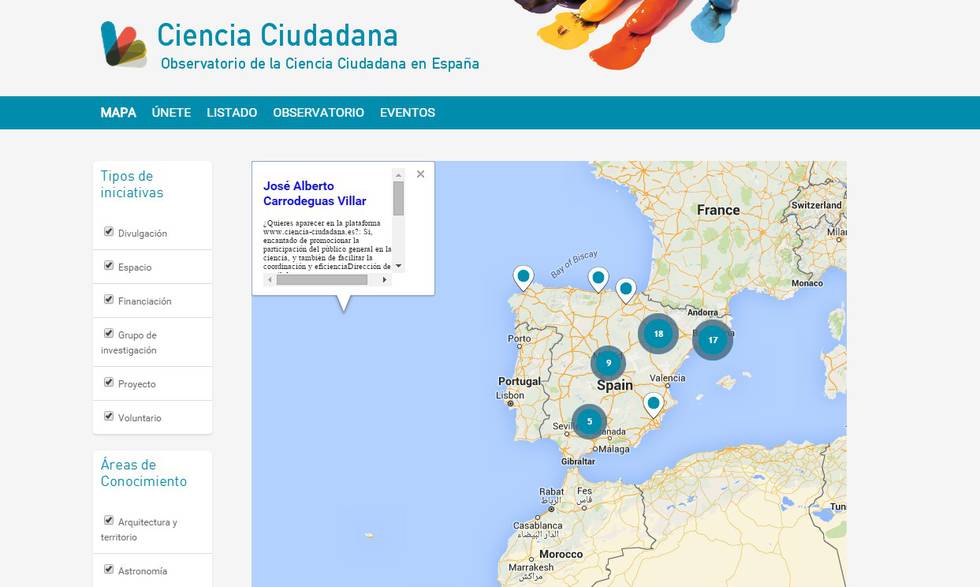Click the popup horizontal scrollbar thumb
This screenshot has height=587, width=980.
pyautogui.click(x=322, y=280)
